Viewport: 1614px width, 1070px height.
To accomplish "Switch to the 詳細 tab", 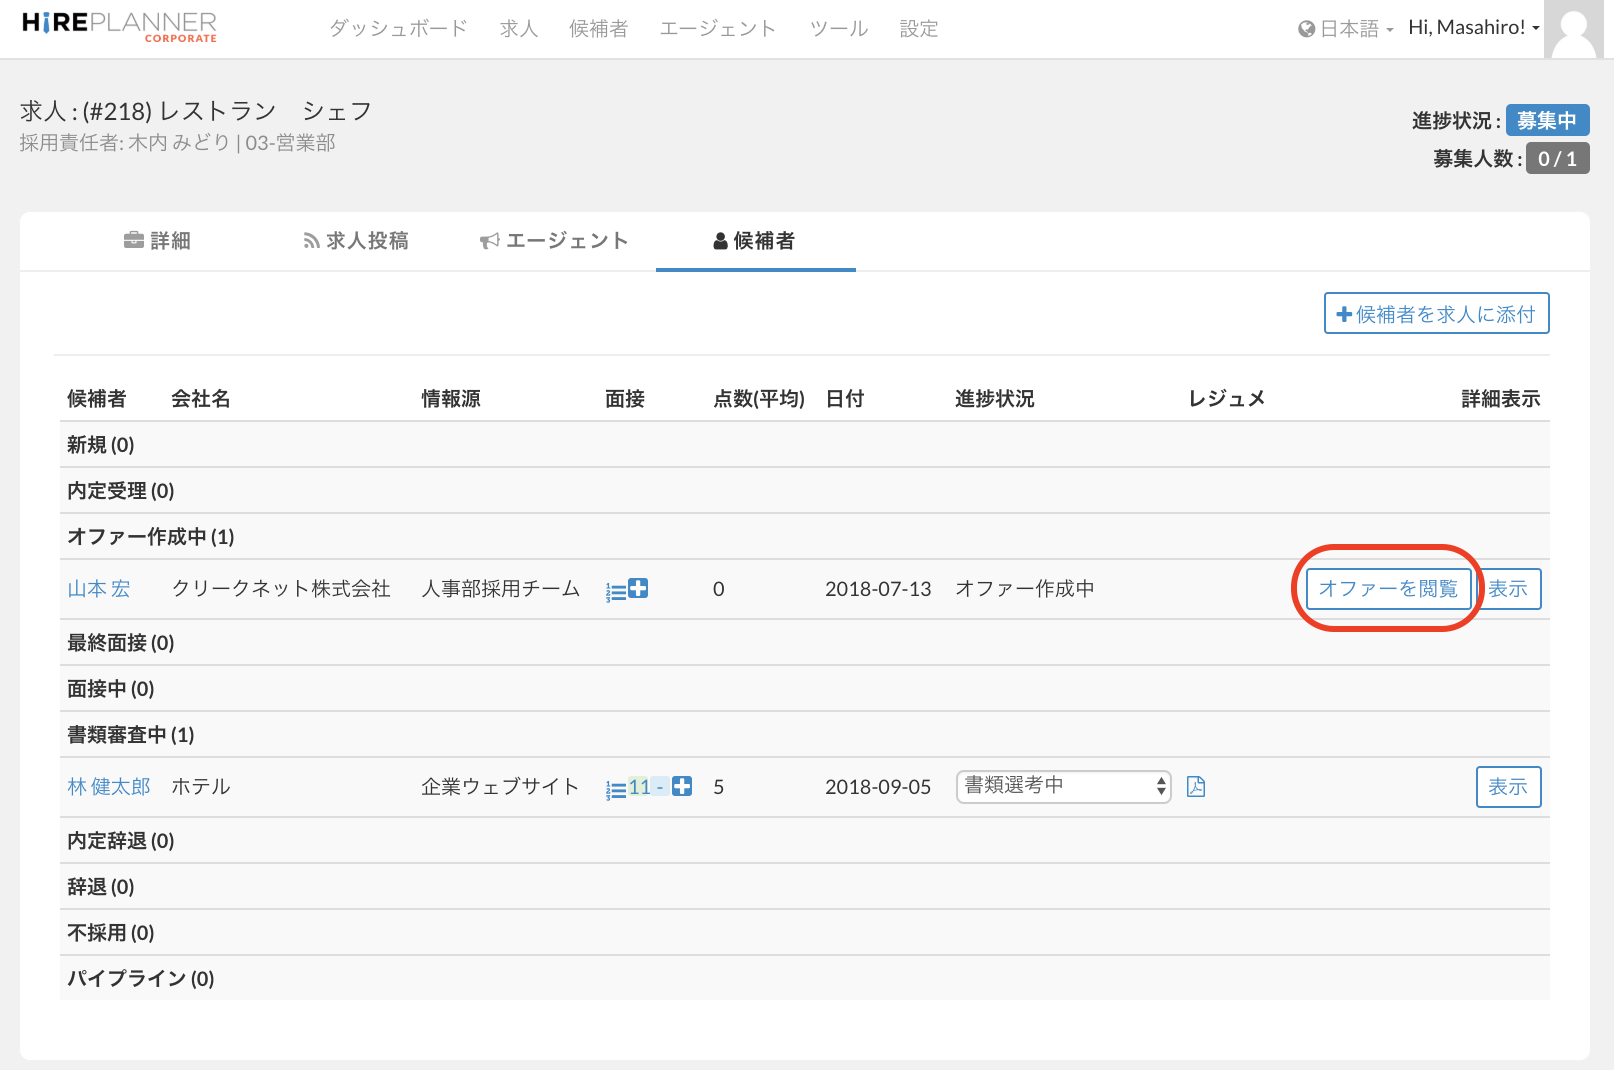I will click(157, 241).
